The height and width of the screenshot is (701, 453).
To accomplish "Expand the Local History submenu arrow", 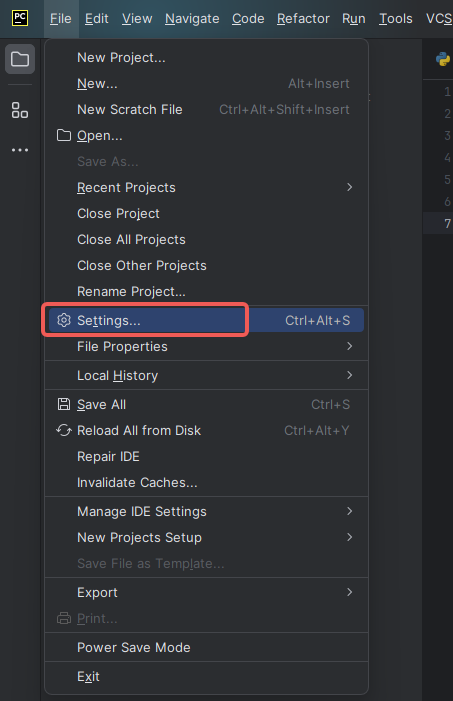I will click(350, 375).
